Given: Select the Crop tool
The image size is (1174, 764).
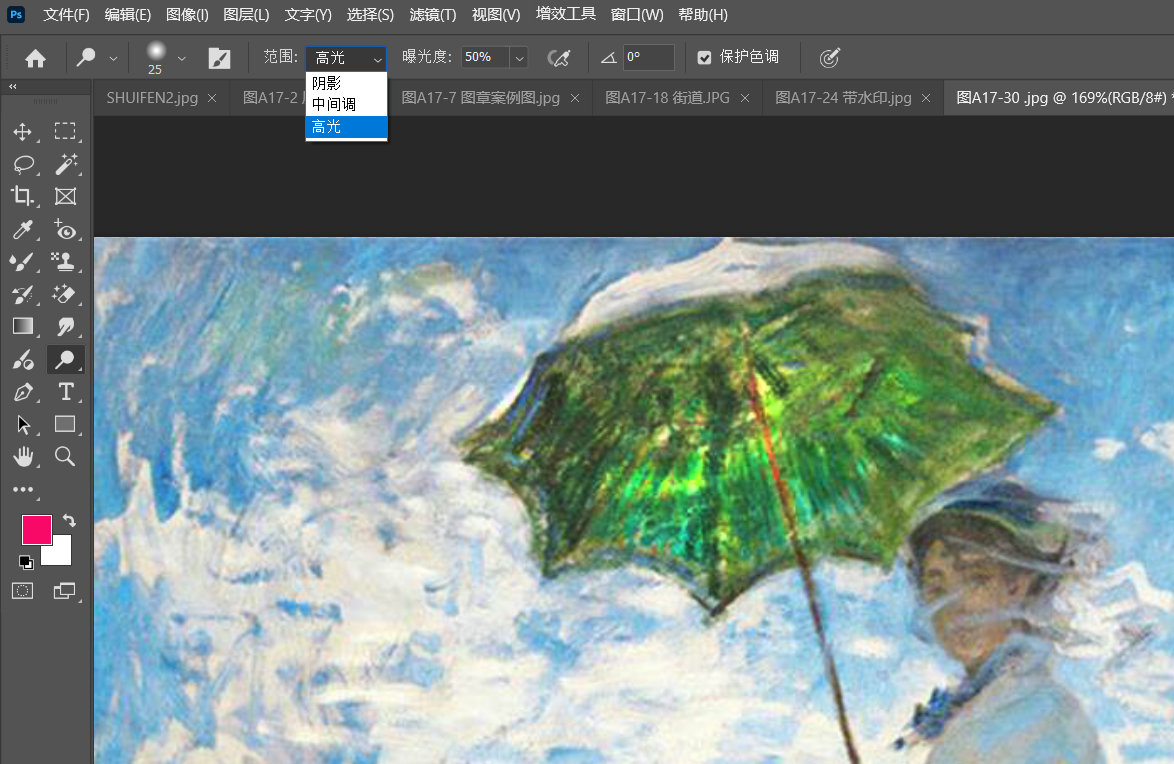Looking at the screenshot, I should pyautogui.click(x=22, y=196).
